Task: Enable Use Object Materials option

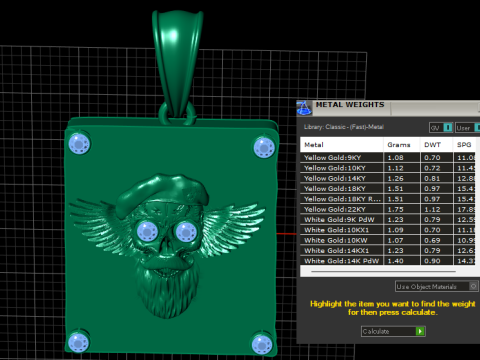Action: click(436, 286)
